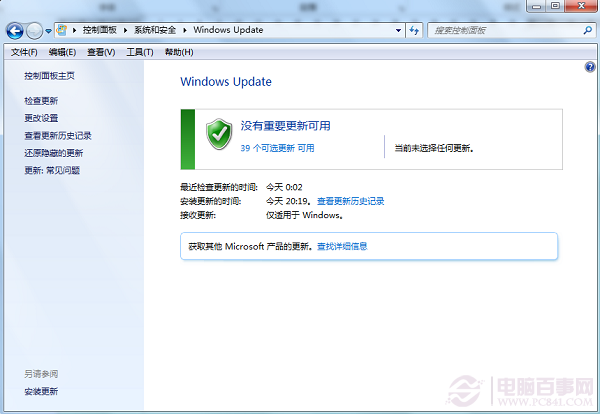
Task: Open 查看更新历史记录 in the sidebar
Action: 58,135
